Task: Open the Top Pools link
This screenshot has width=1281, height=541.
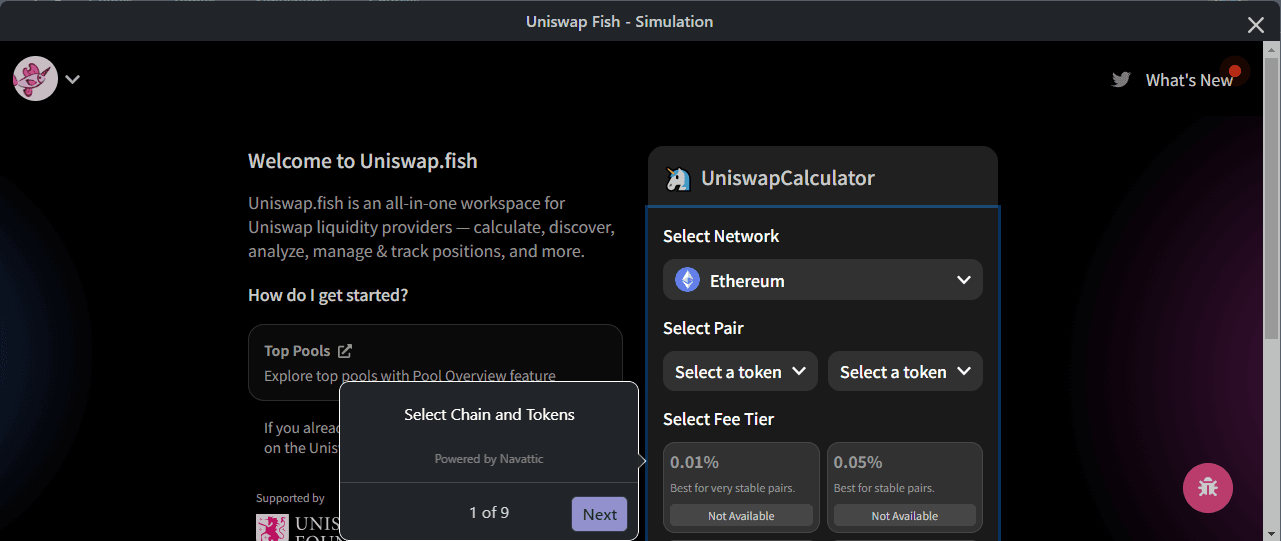Action: click(297, 350)
